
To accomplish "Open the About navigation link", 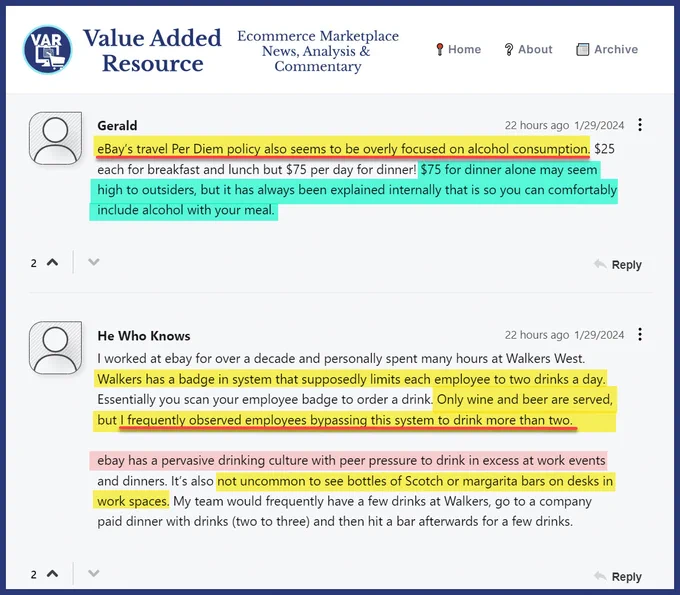I will pos(529,49).
